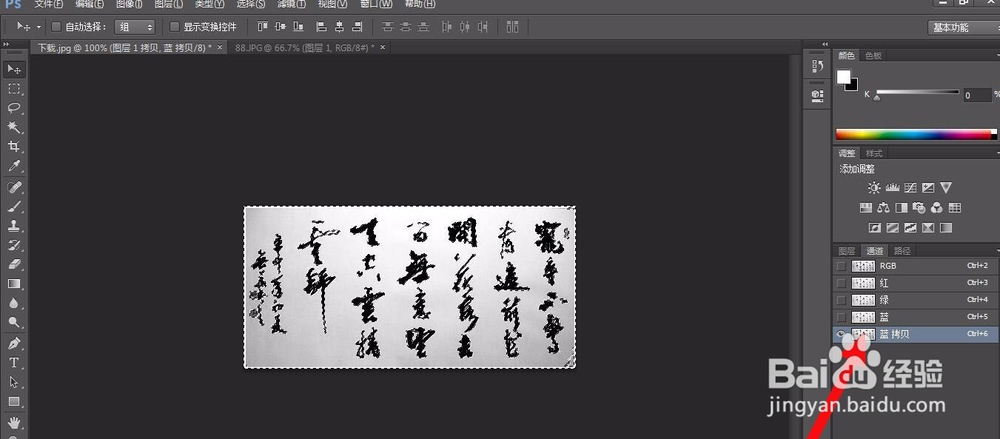Add a Photo Filter adjustment
Viewport: 1000px width, 439px height.
[x=919, y=207]
